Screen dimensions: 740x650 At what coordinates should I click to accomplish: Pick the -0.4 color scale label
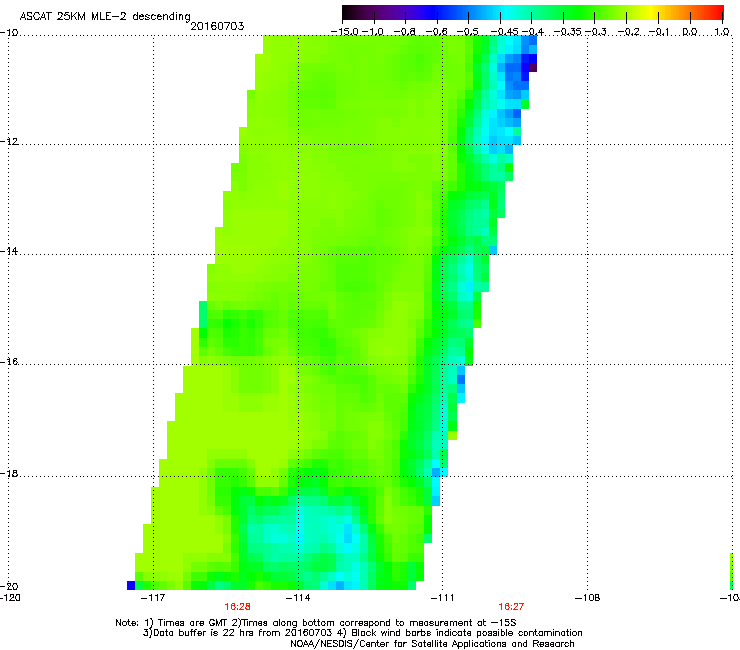[532, 32]
